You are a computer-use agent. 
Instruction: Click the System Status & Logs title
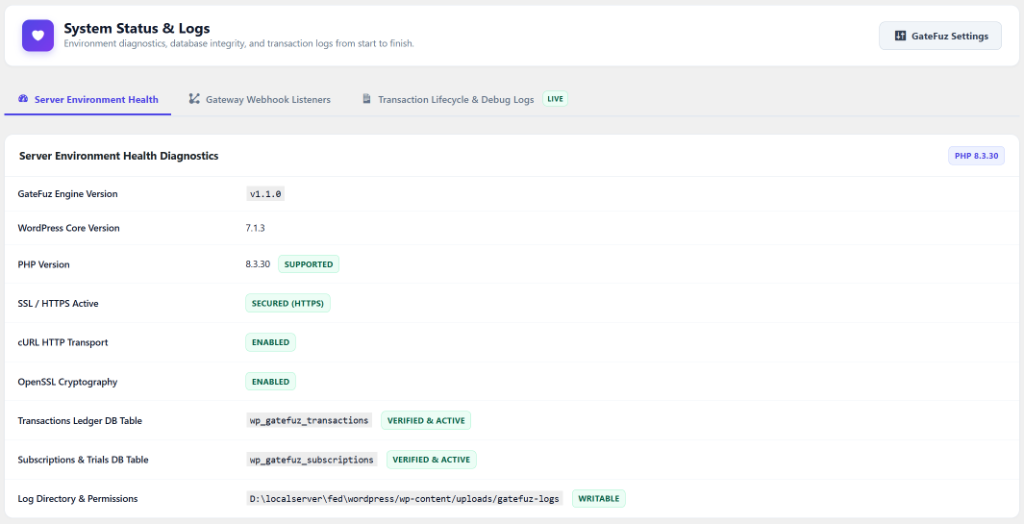tap(136, 28)
